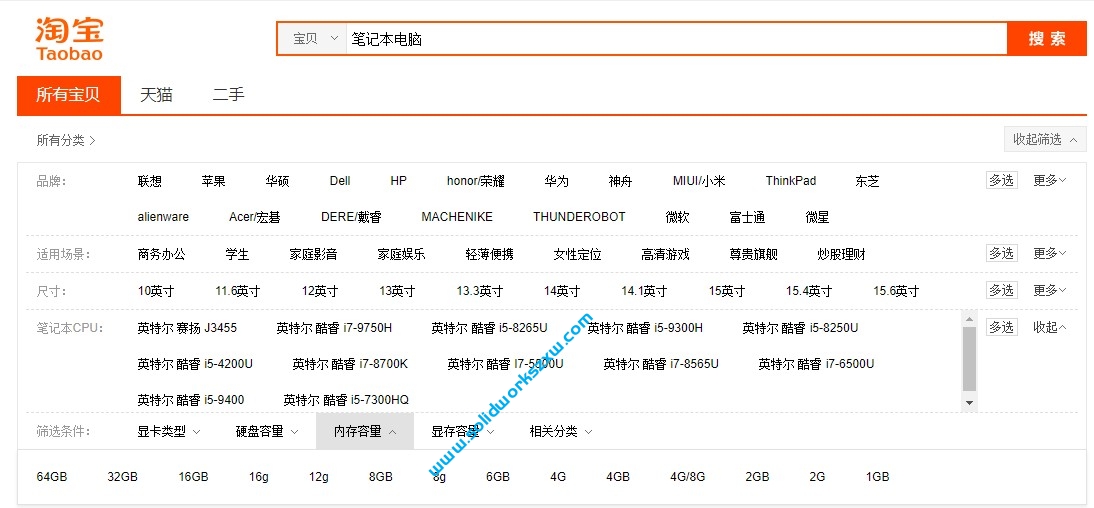Viewport: 1094px width, 508px height.
Task: Filter by brand 苹果
Action: coord(213,181)
